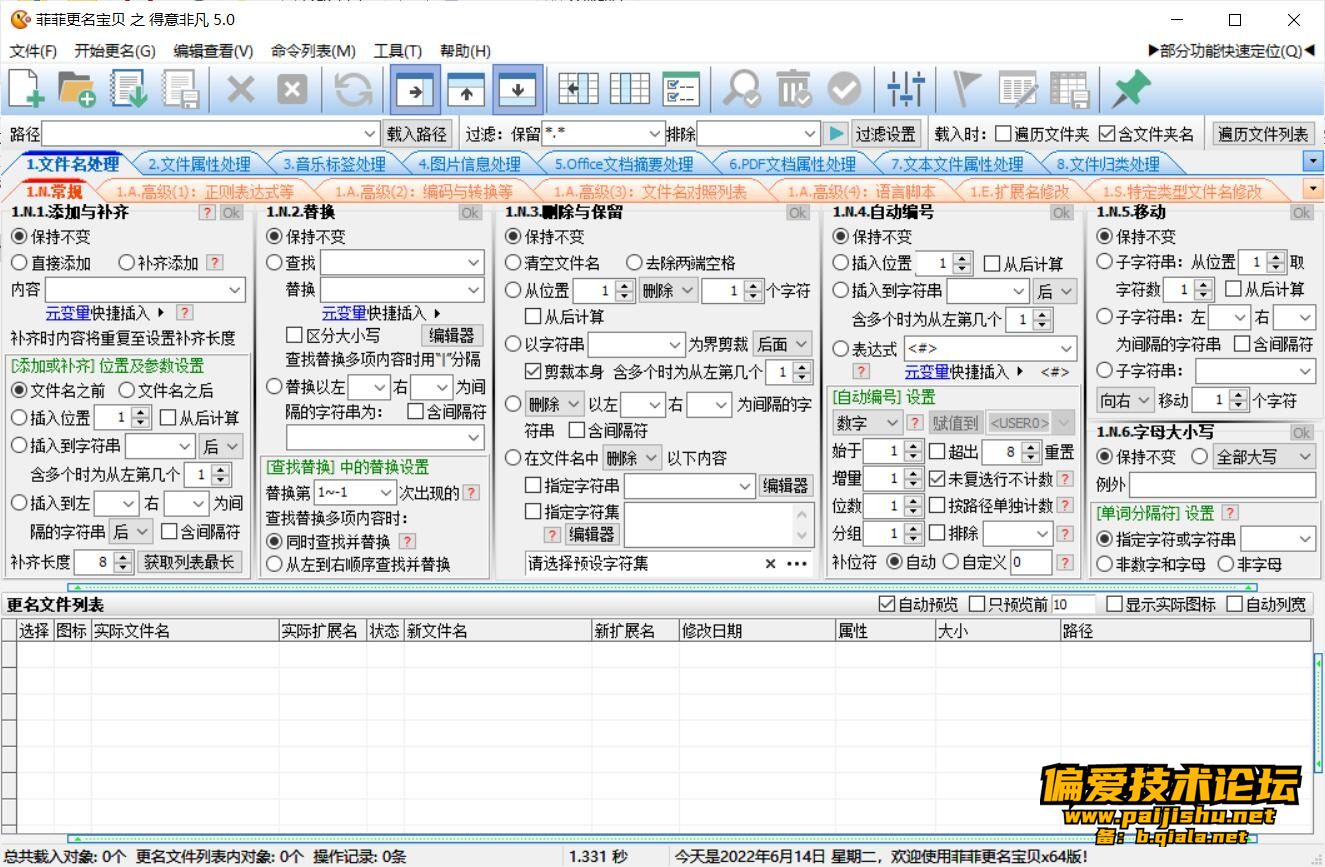Open the 文件(F) menu
Image resolution: width=1325 pixels, height=867 pixels.
33,51
